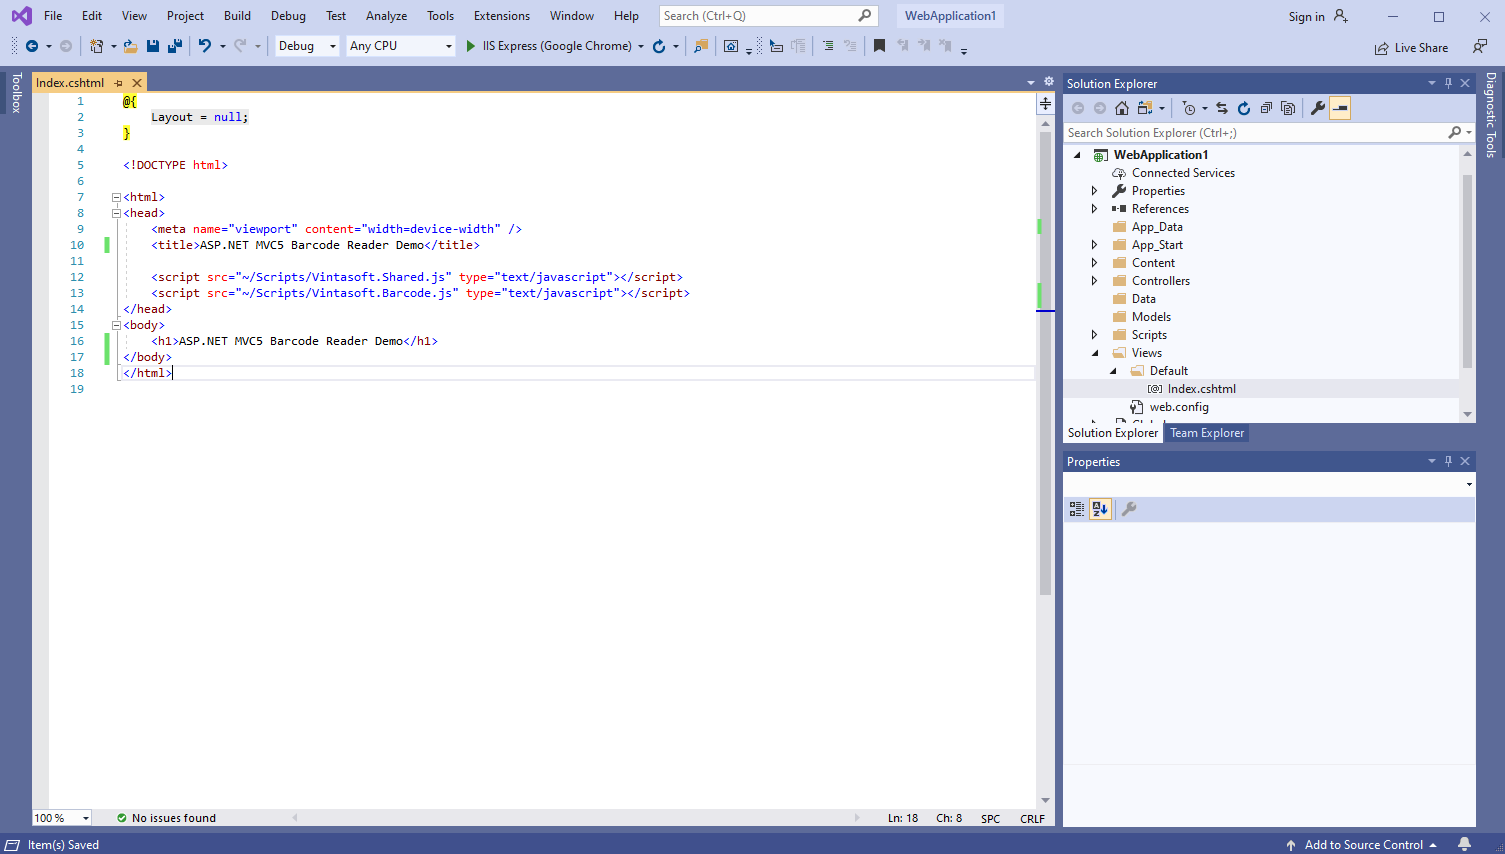The width and height of the screenshot is (1505, 854).
Task: Expand the Controllers folder in Solution Explorer
Action: click(1094, 281)
